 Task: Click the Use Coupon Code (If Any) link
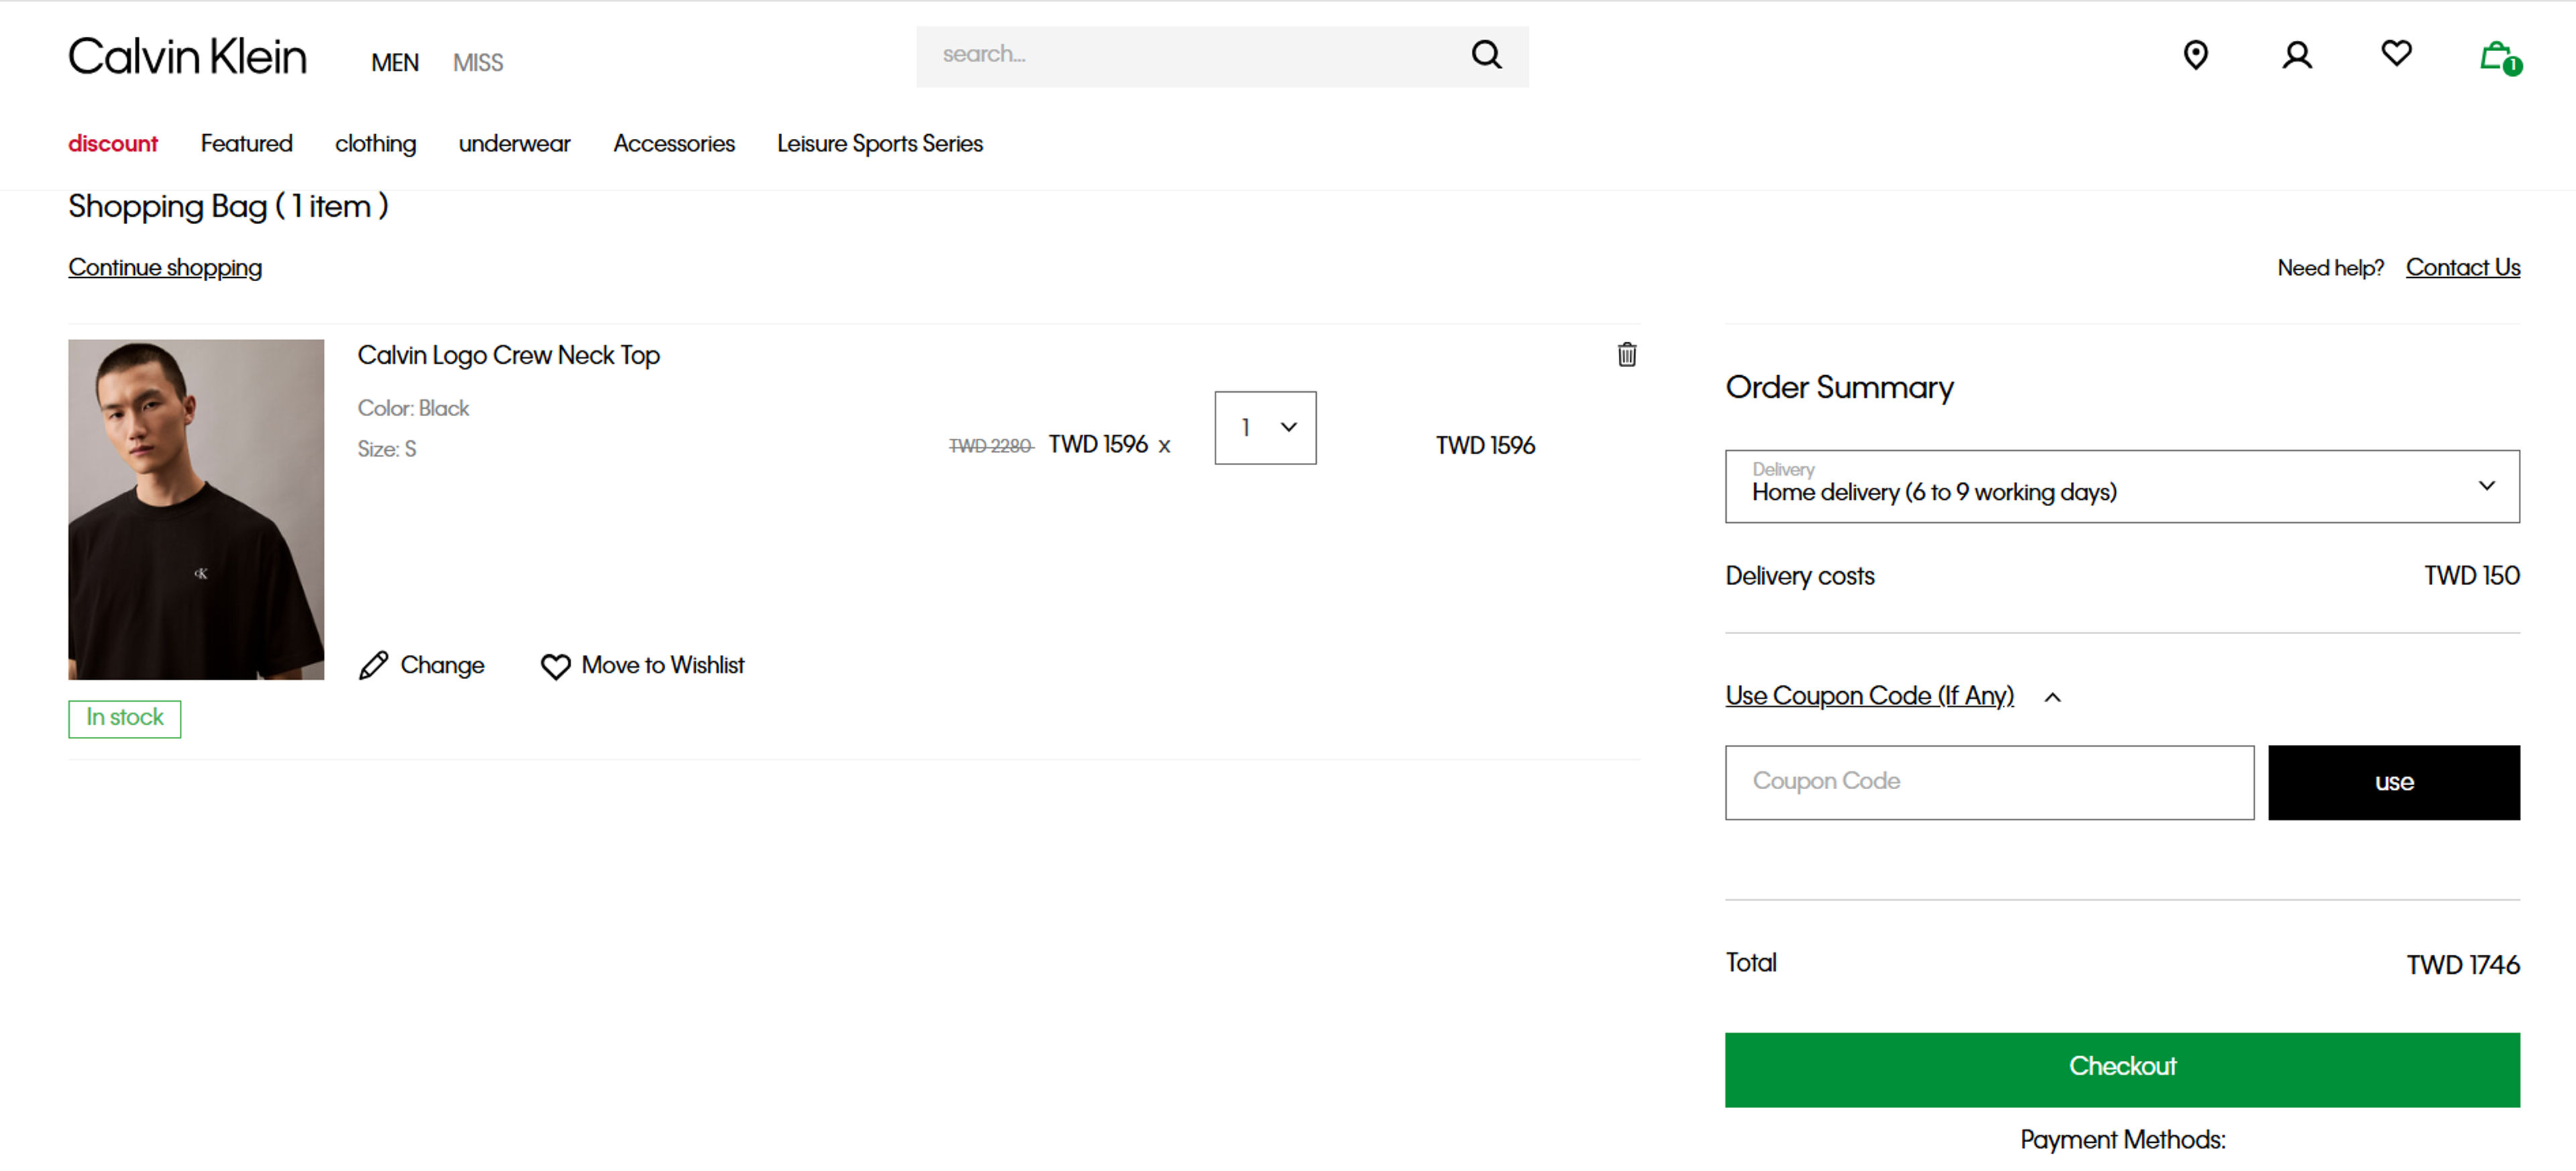(x=1869, y=696)
